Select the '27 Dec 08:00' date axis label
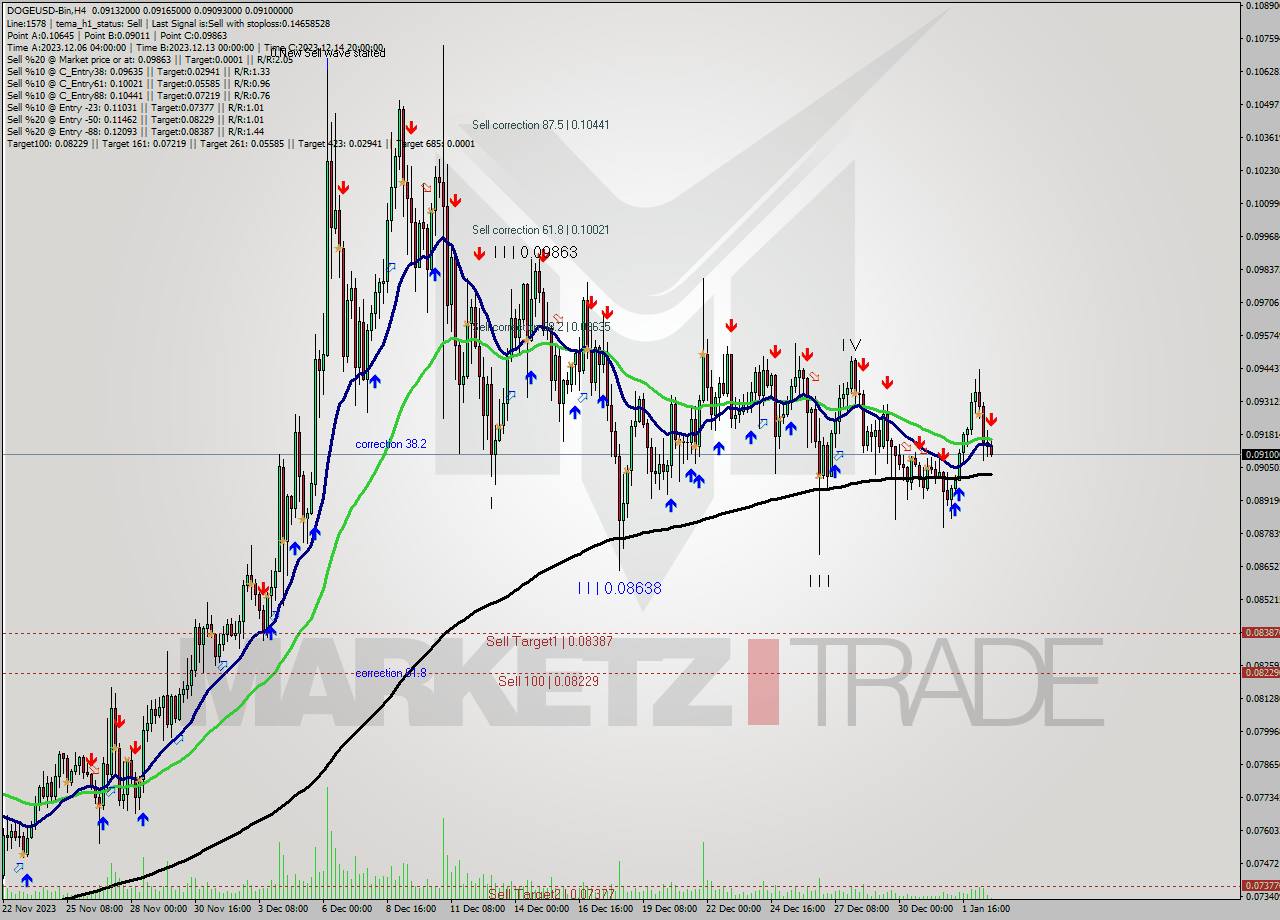1280x920 pixels. tap(862, 910)
